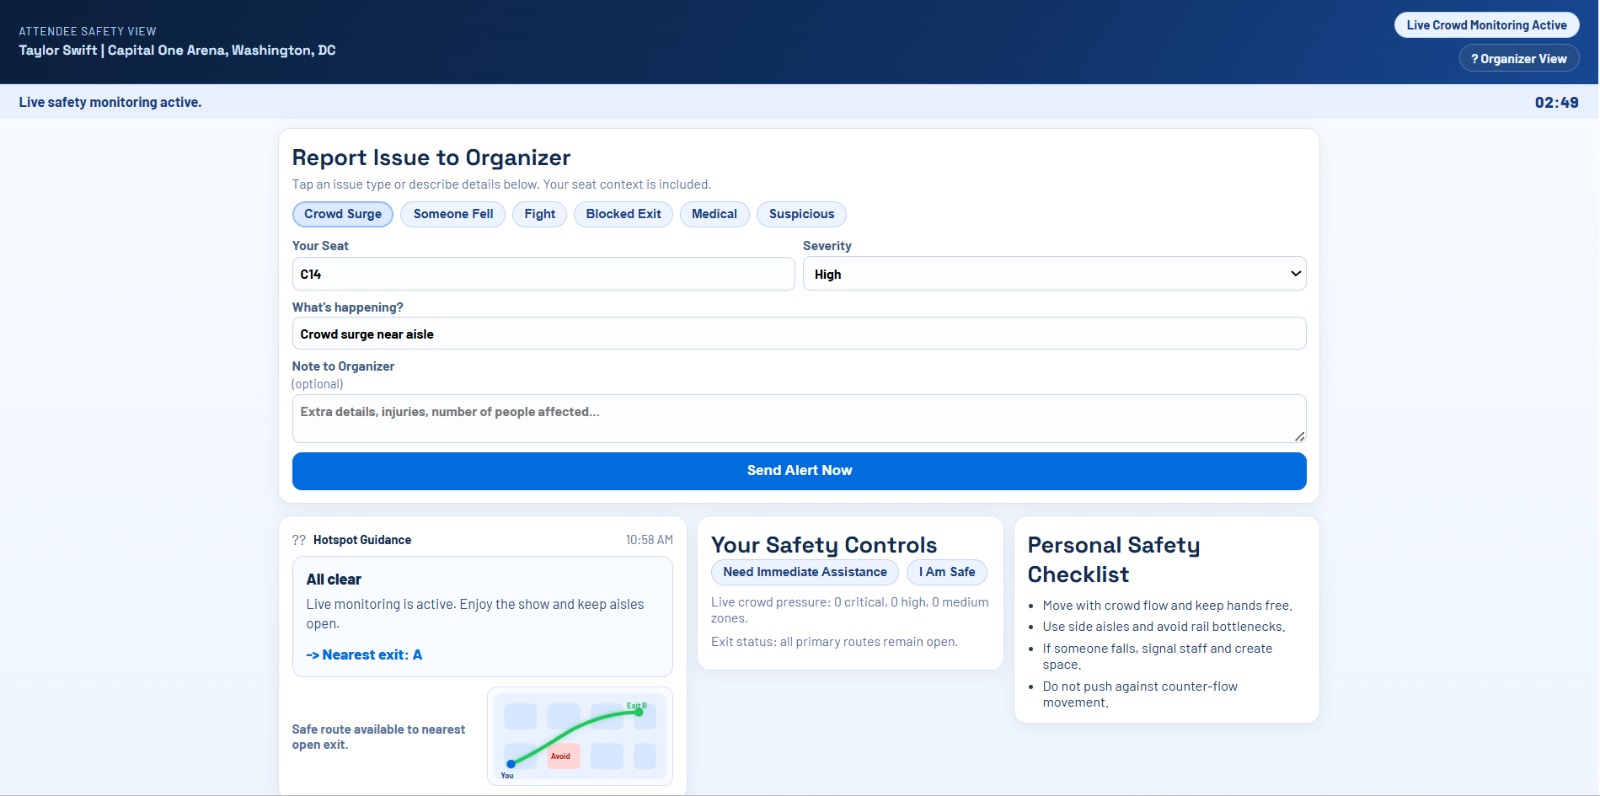1600x796 pixels.
Task: Click the Personal Safety Checklist heading
Action: (x=1113, y=560)
